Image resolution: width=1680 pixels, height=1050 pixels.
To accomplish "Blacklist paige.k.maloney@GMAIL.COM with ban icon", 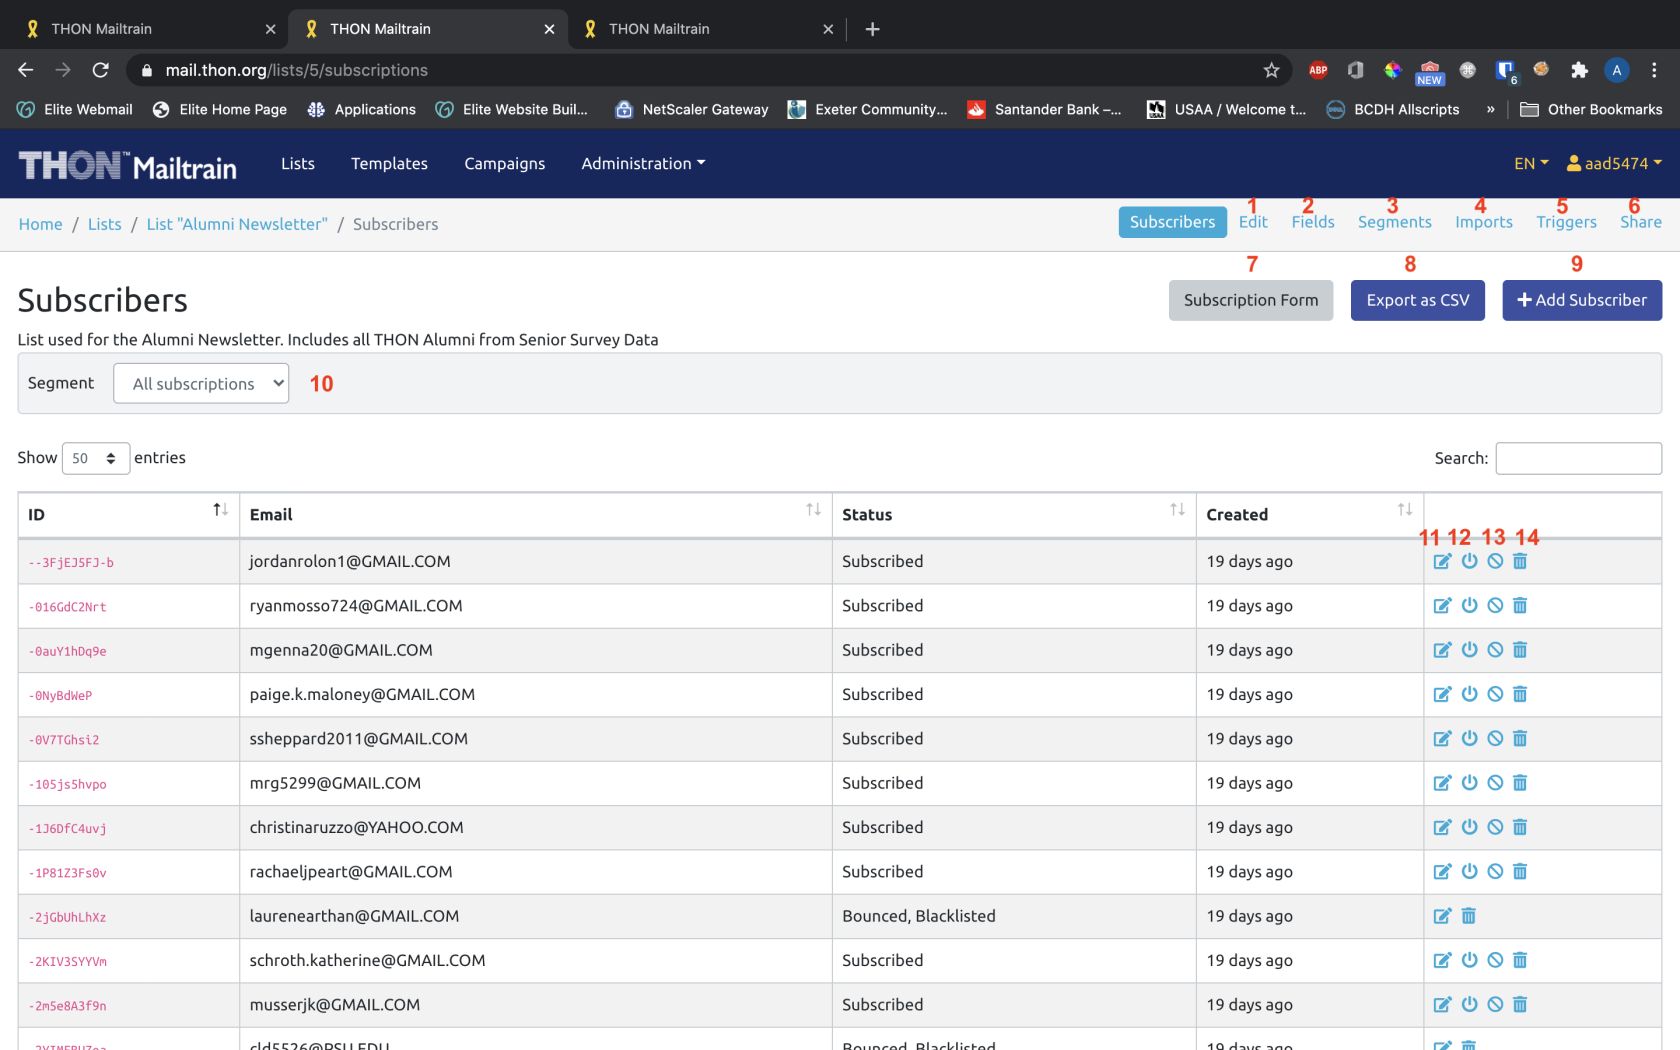I will coord(1495,694).
